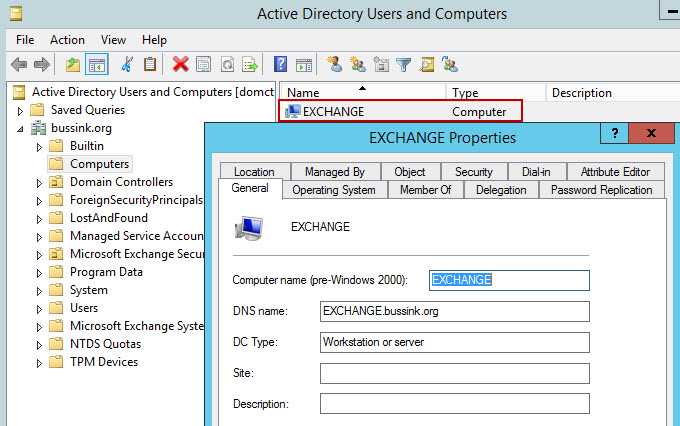
Task: Expand the Domain Controllers node
Action: click(x=39, y=183)
